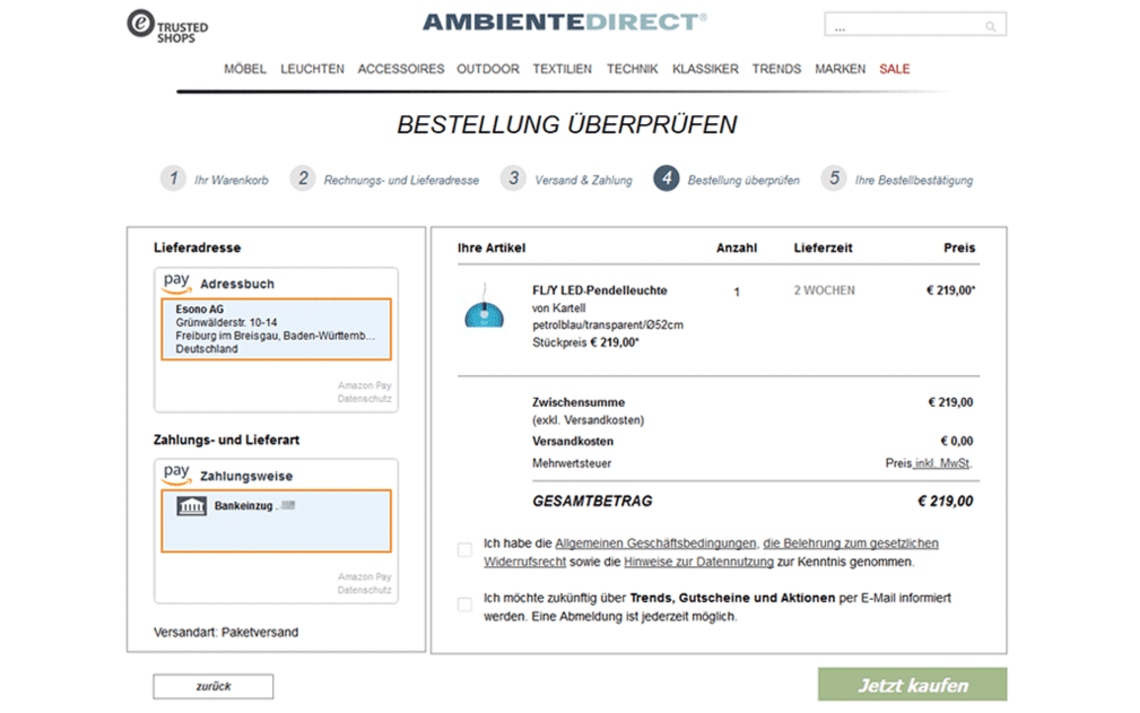
Task: Click the AmbienteDirect logo
Action: coord(565,22)
